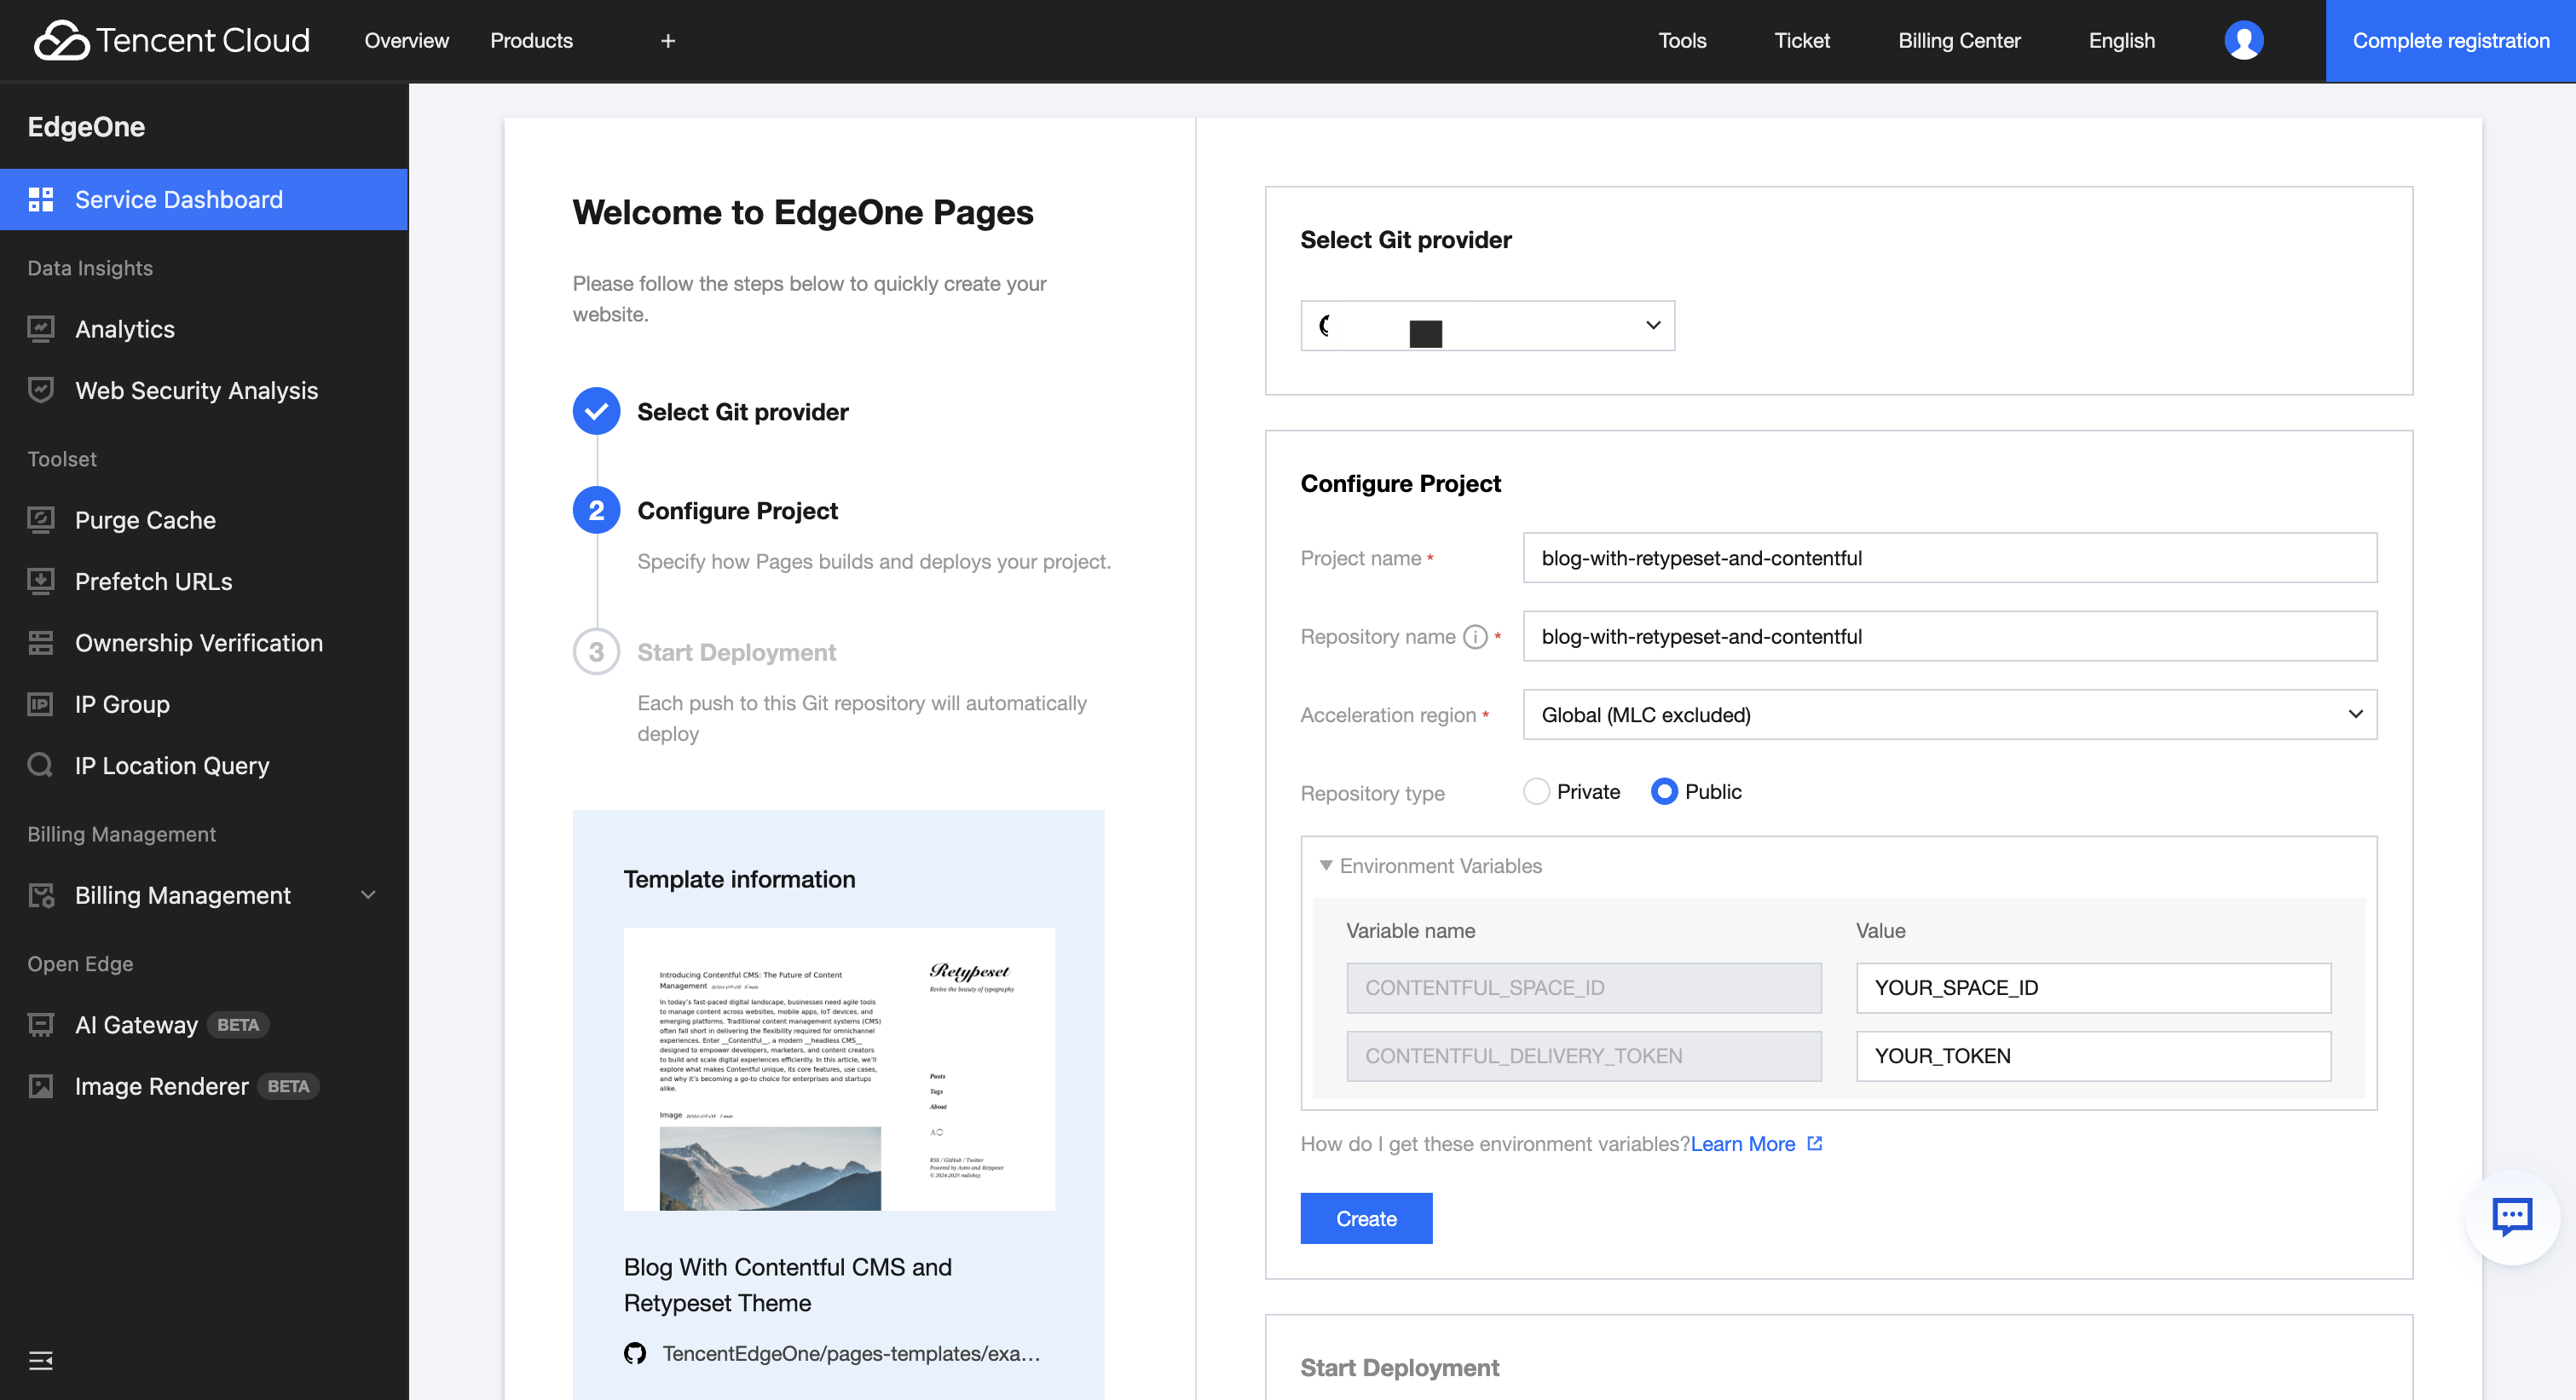Image resolution: width=2576 pixels, height=1400 pixels.
Task: Select the Private repository type
Action: click(1536, 791)
